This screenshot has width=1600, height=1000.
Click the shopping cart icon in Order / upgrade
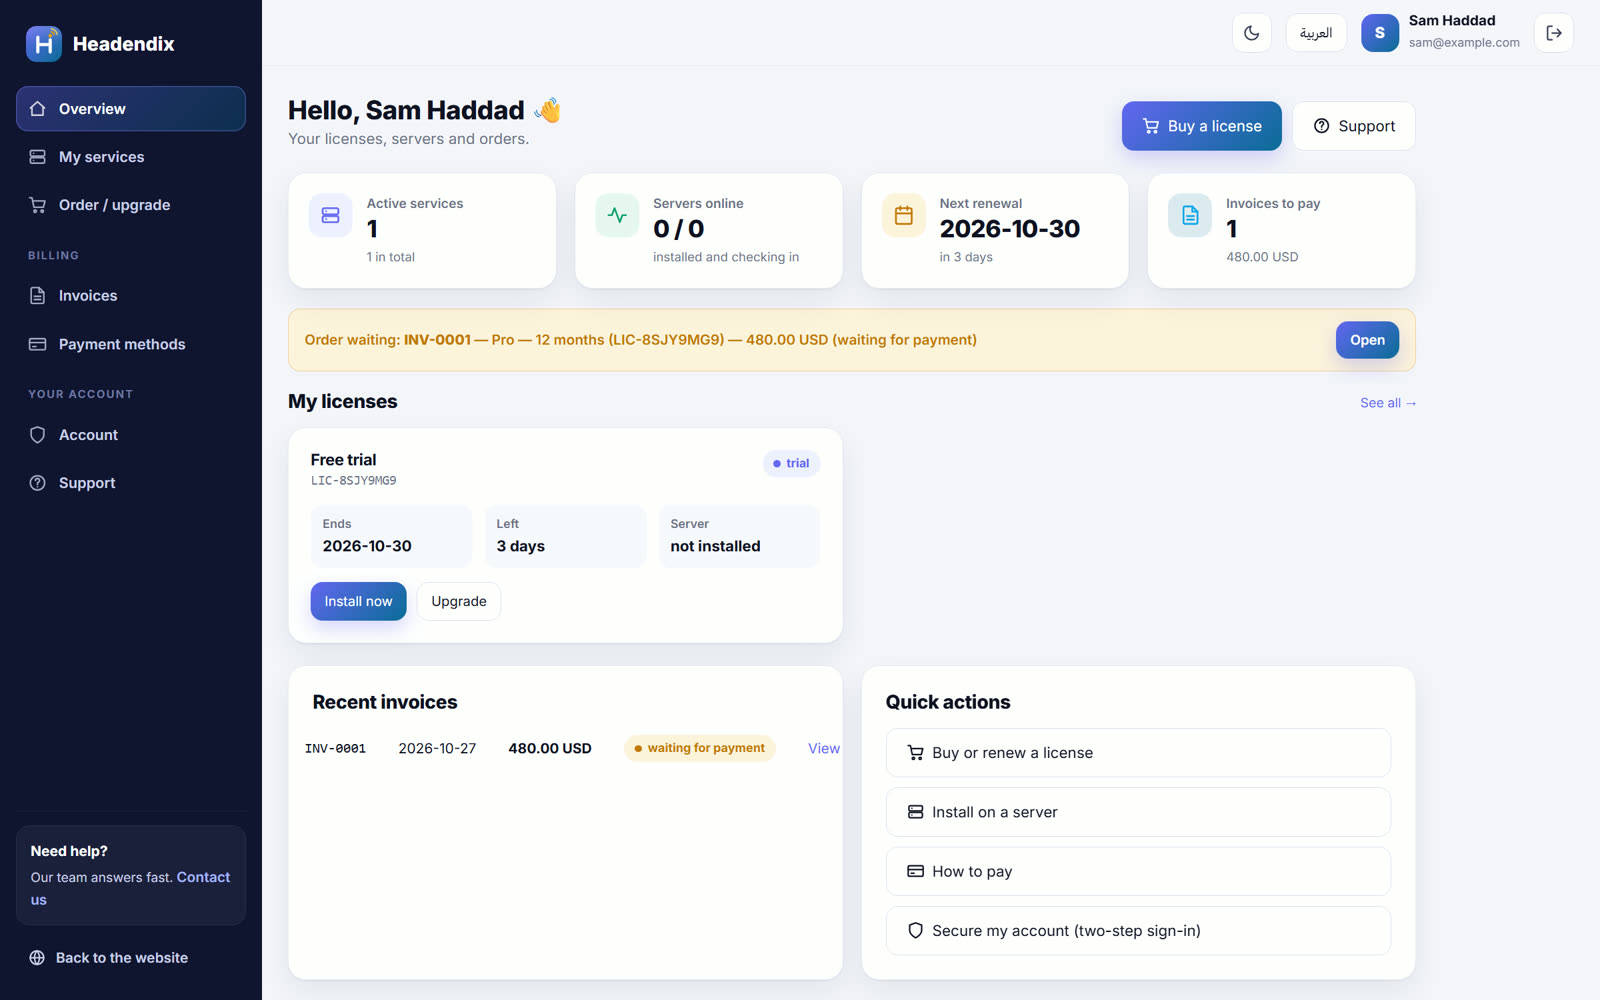pyautogui.click(x=38, y=205)
